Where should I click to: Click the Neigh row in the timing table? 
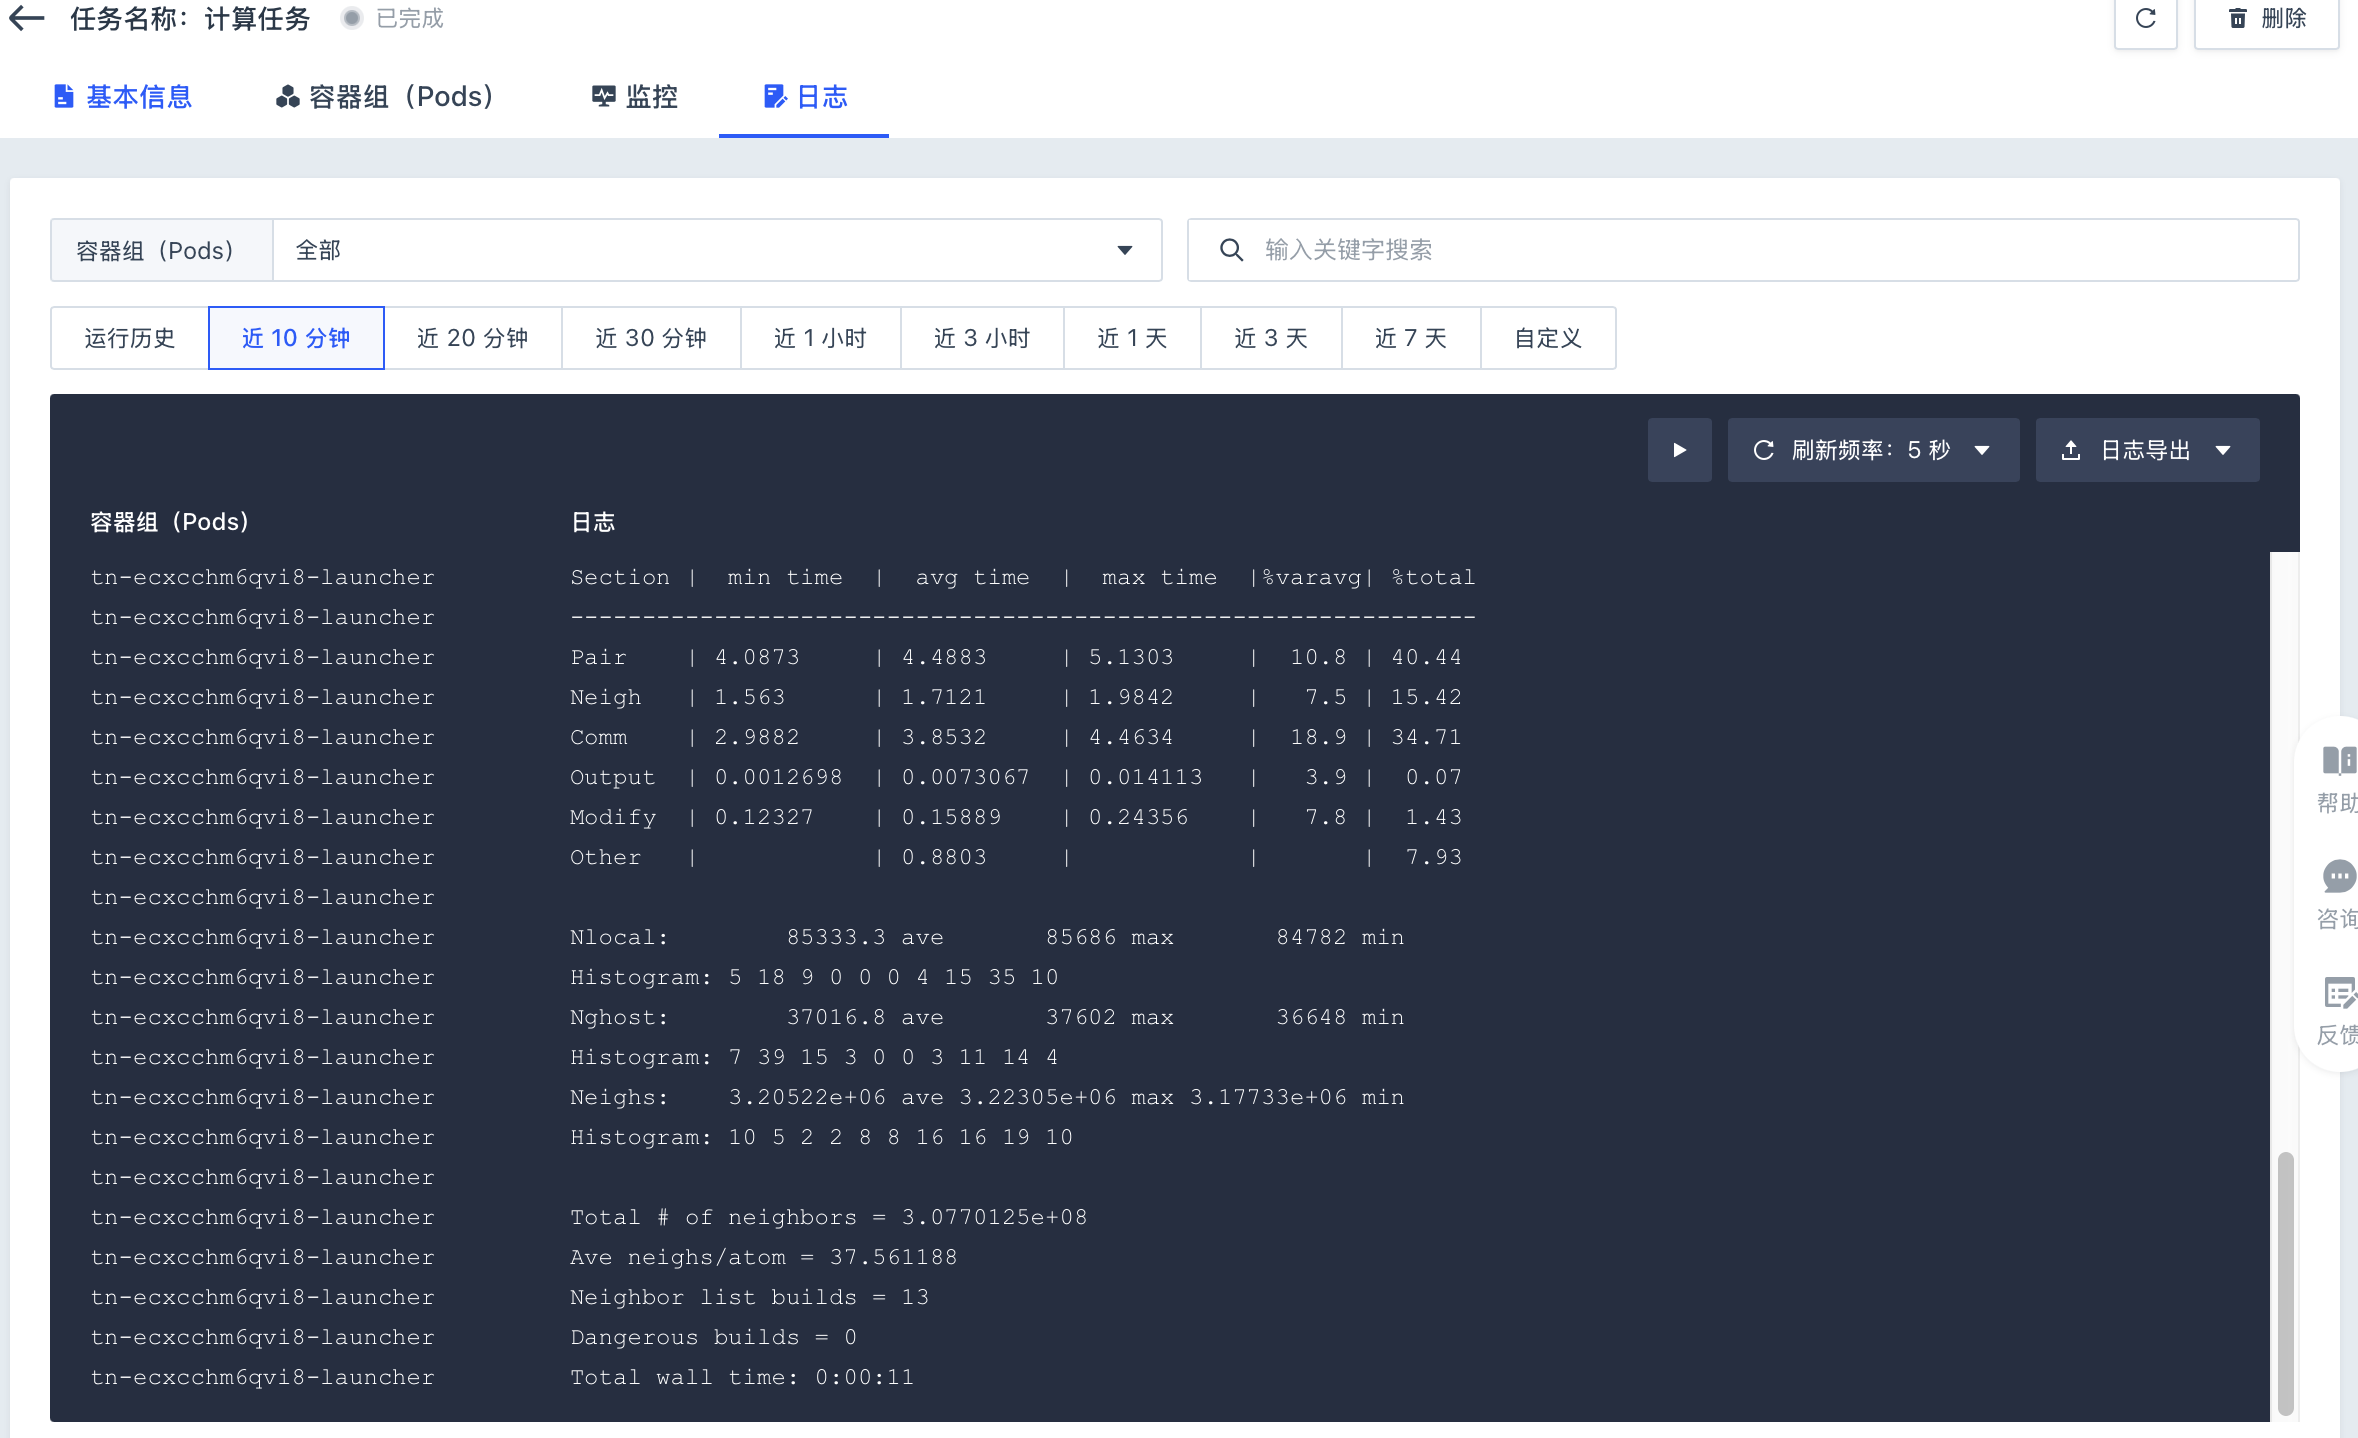(x=1016, y=697)
